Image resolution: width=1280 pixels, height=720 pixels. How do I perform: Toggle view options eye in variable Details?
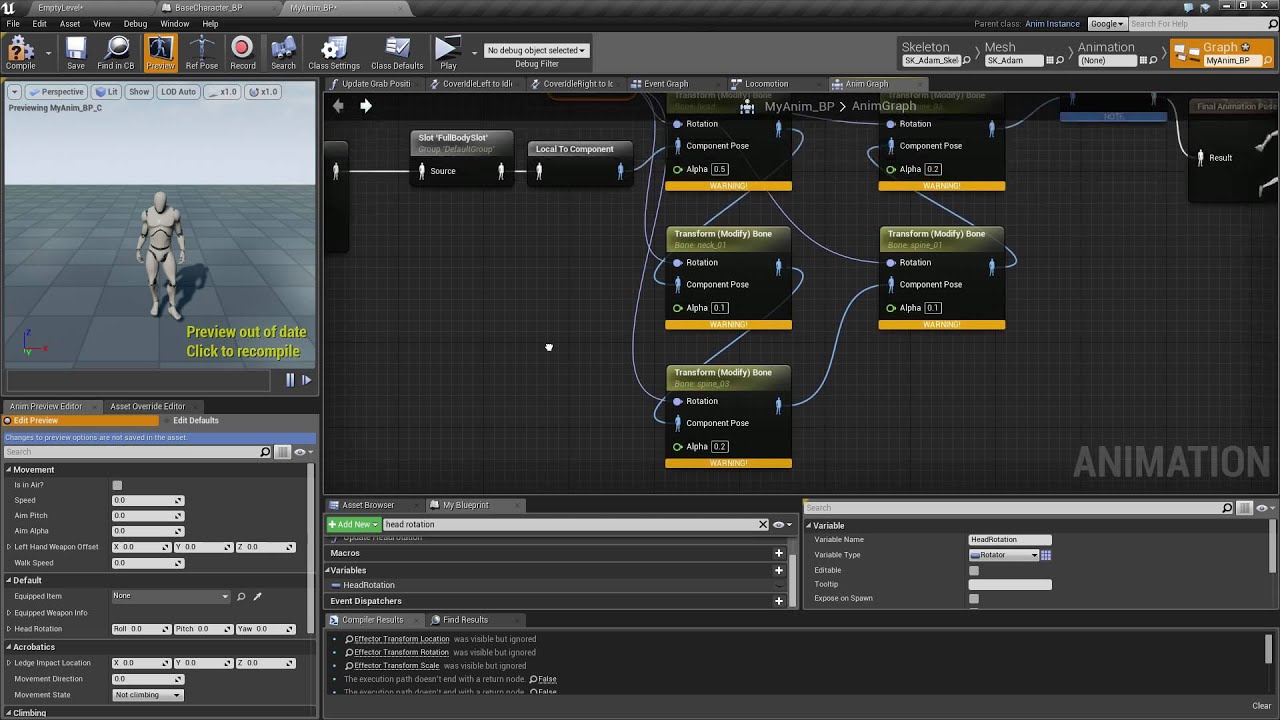coord(1263,508)
